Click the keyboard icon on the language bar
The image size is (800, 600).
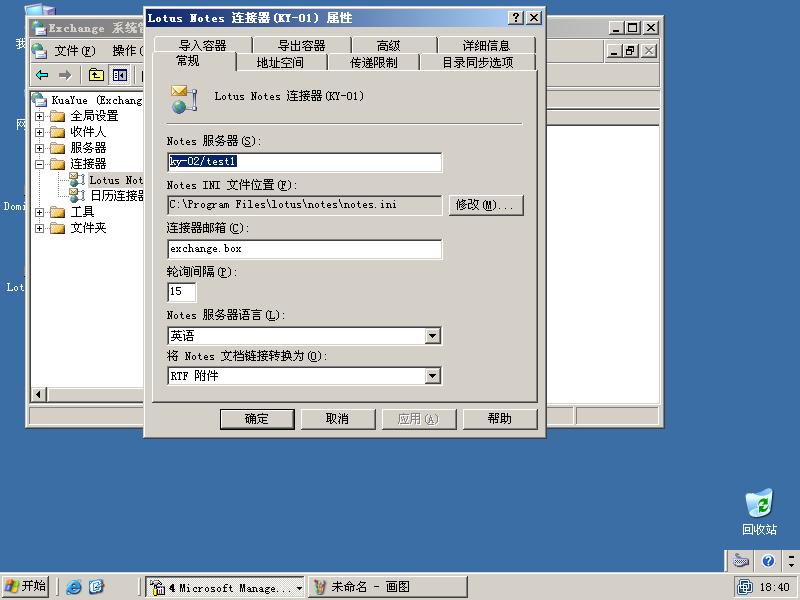(741, 561)
